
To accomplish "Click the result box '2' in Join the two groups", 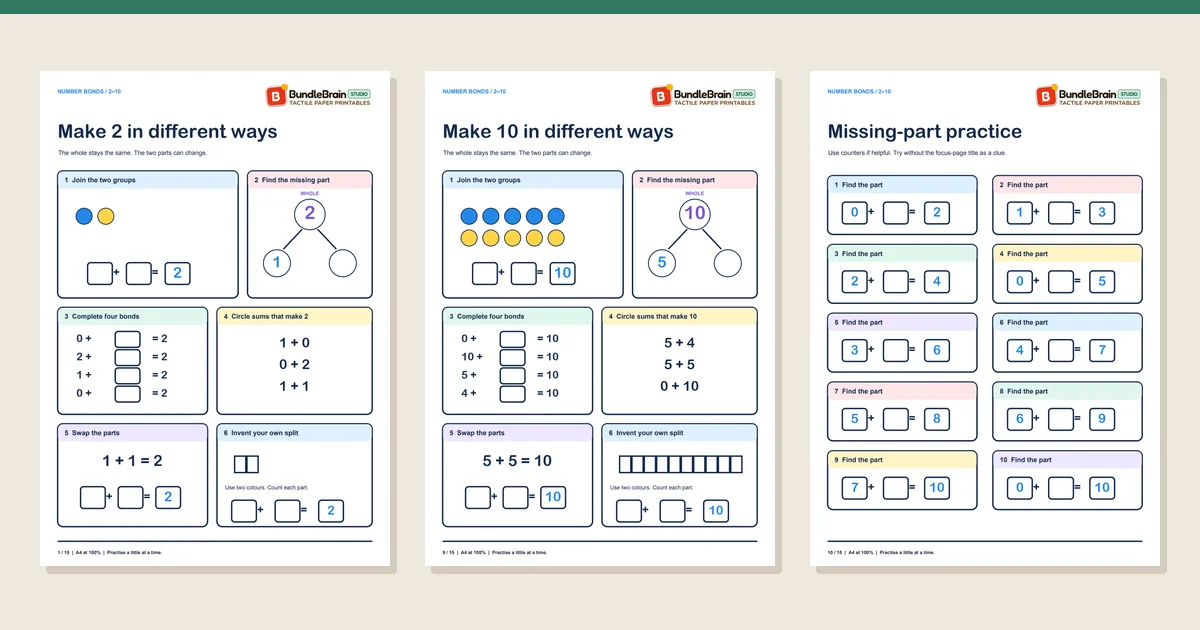I will (x=177, y=273).
